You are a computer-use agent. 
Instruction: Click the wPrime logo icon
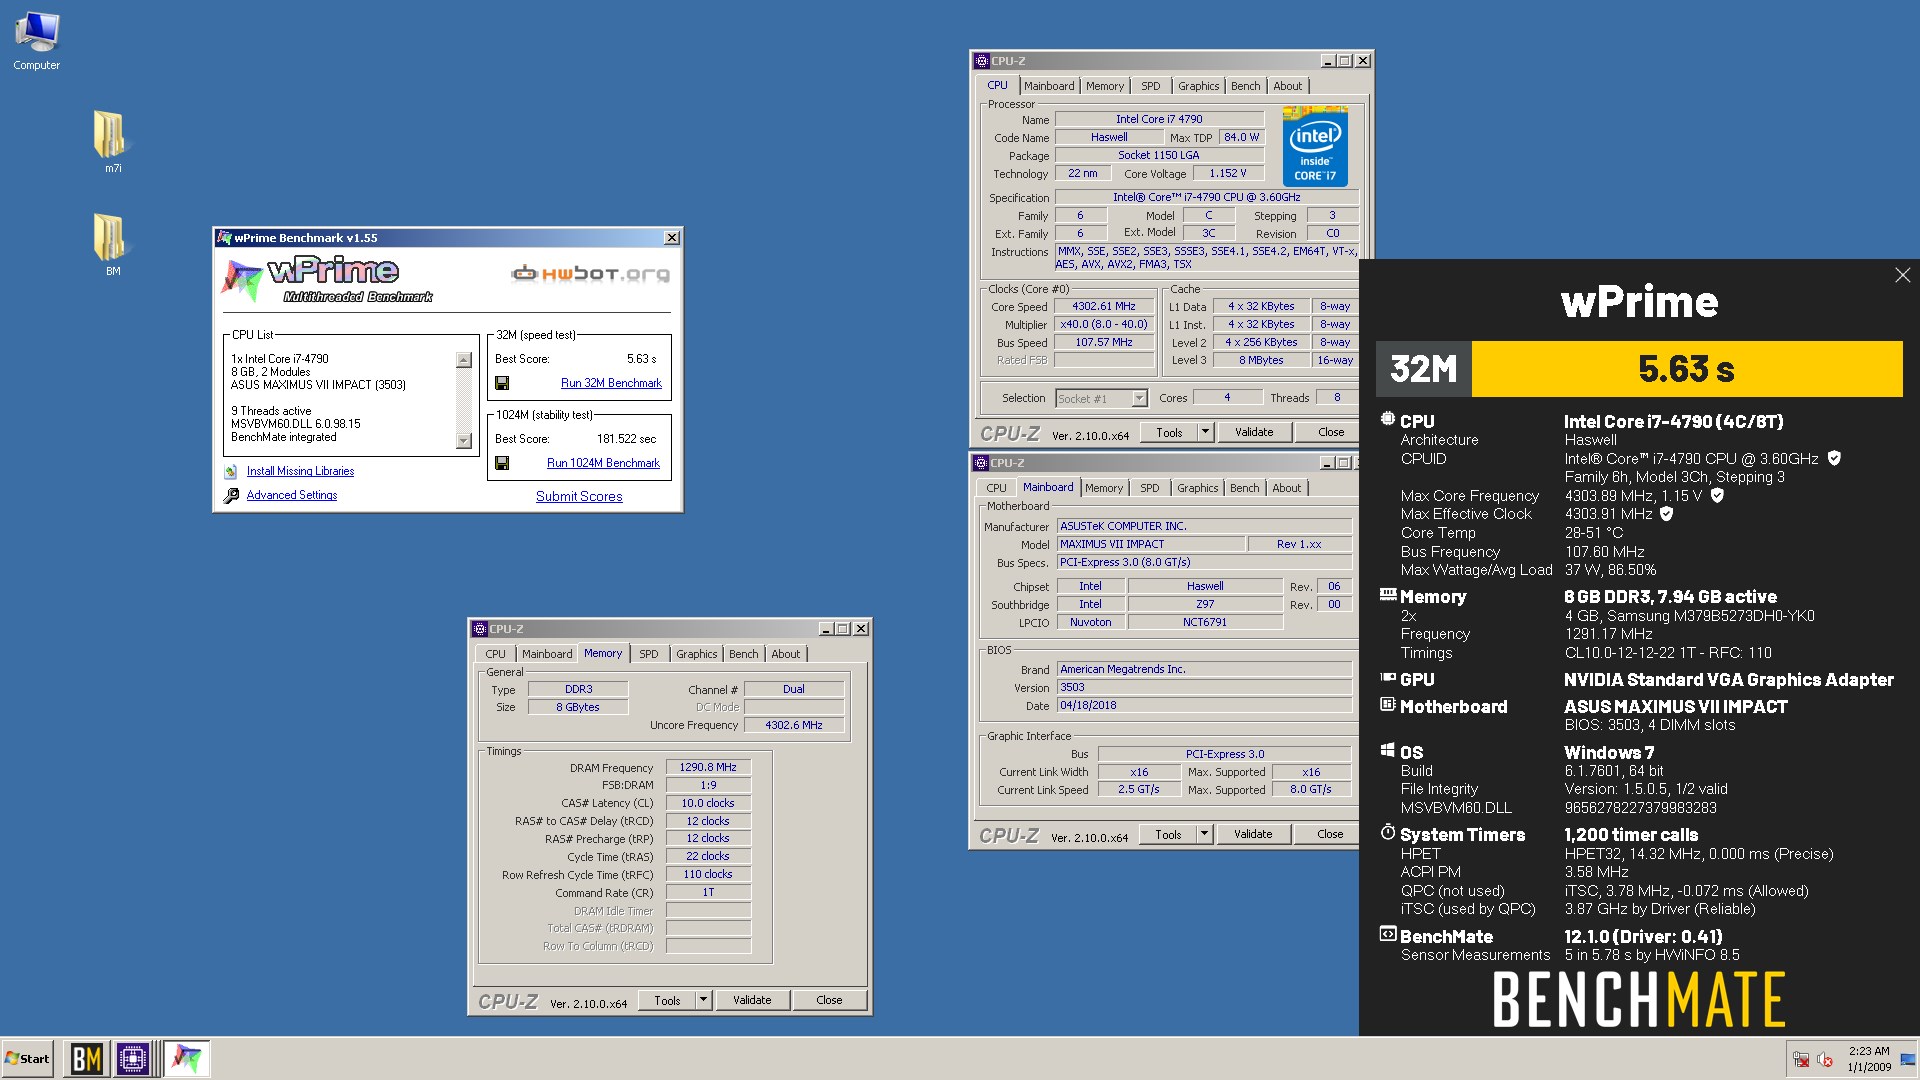[242, 280]
